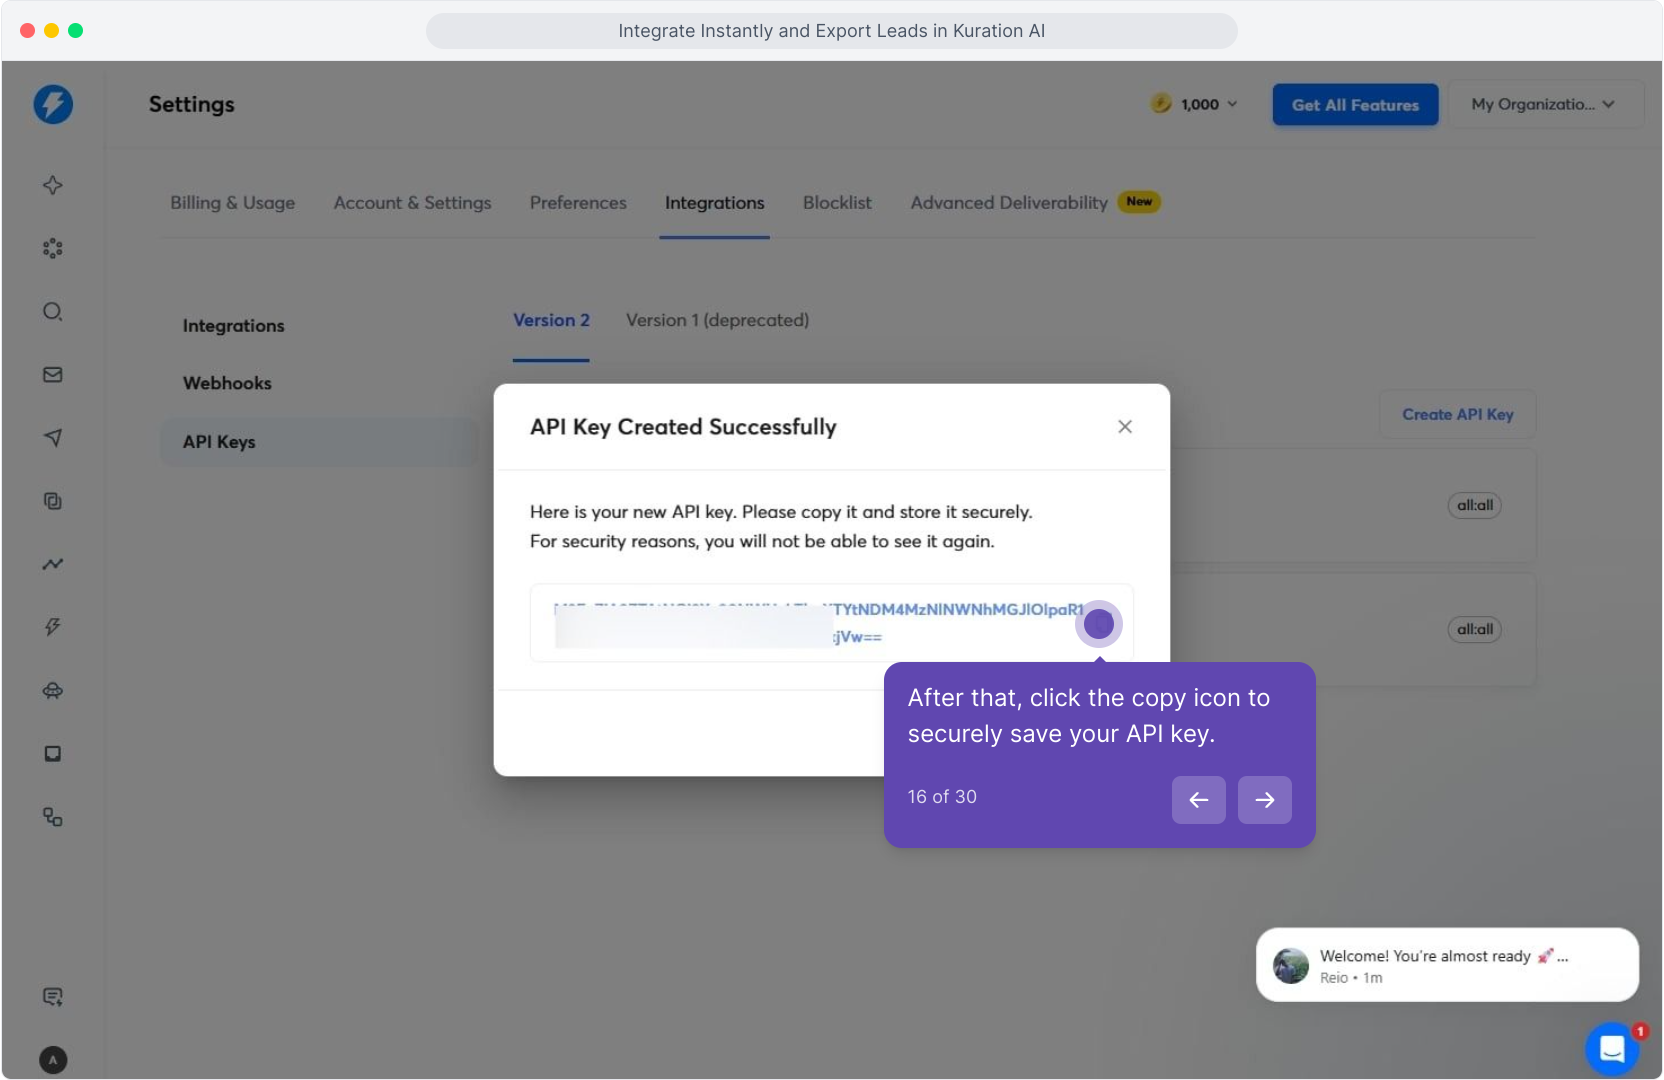Viewport: 1664px width, 1080px height.
Task: Open the search magnifier icon in sidebar
Action: point(53,311)
